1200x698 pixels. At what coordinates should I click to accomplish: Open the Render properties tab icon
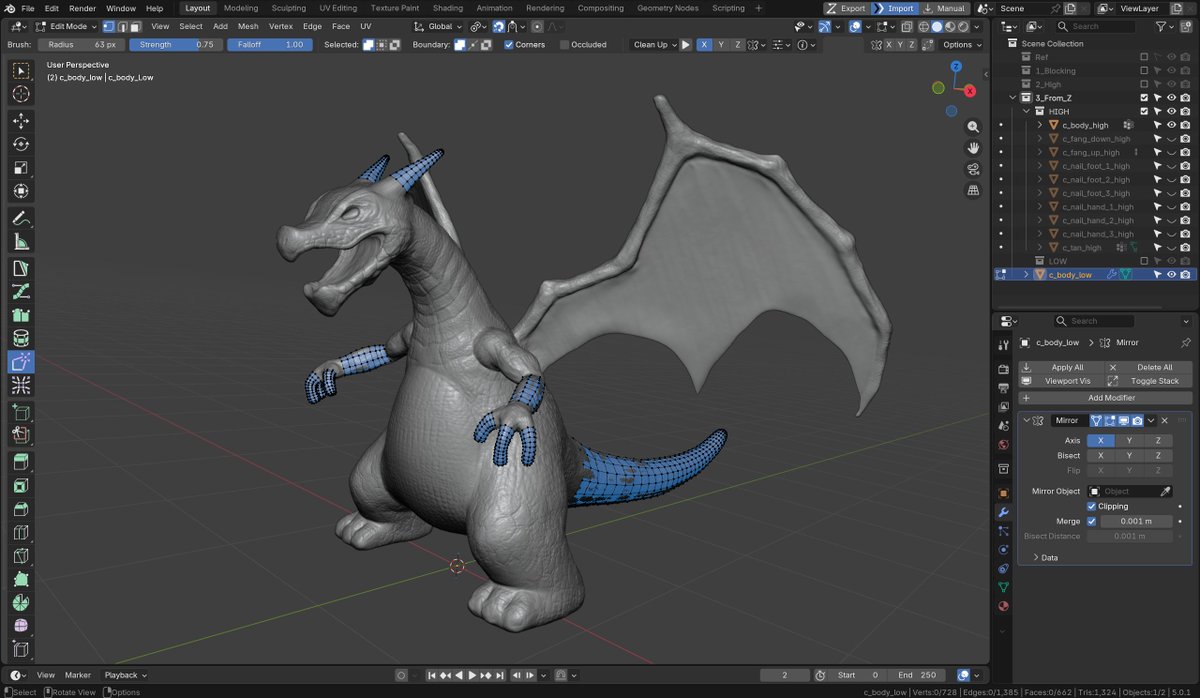pos(1003,369)
